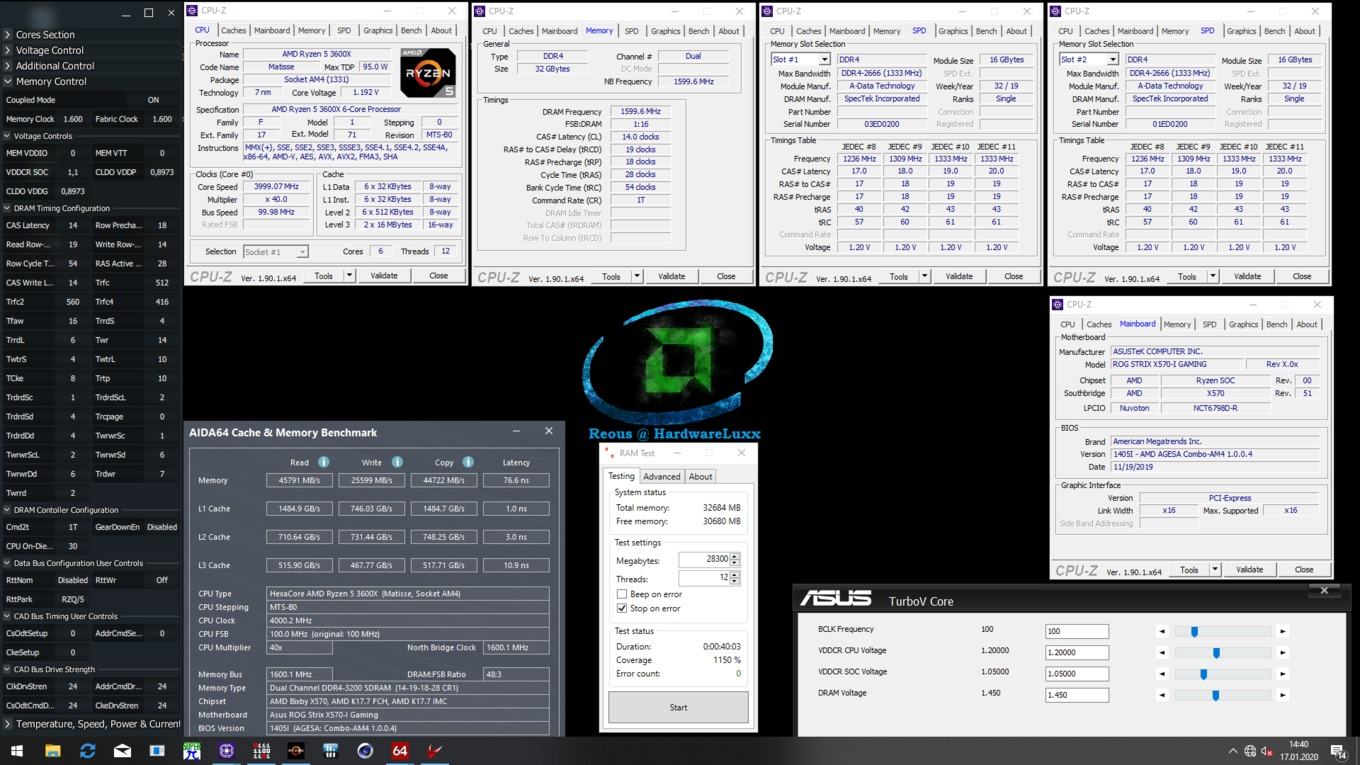Viewport: 1360px width, 765px height.
Task: Click Start button in RAM Test
Action: (x=678, y=707)
